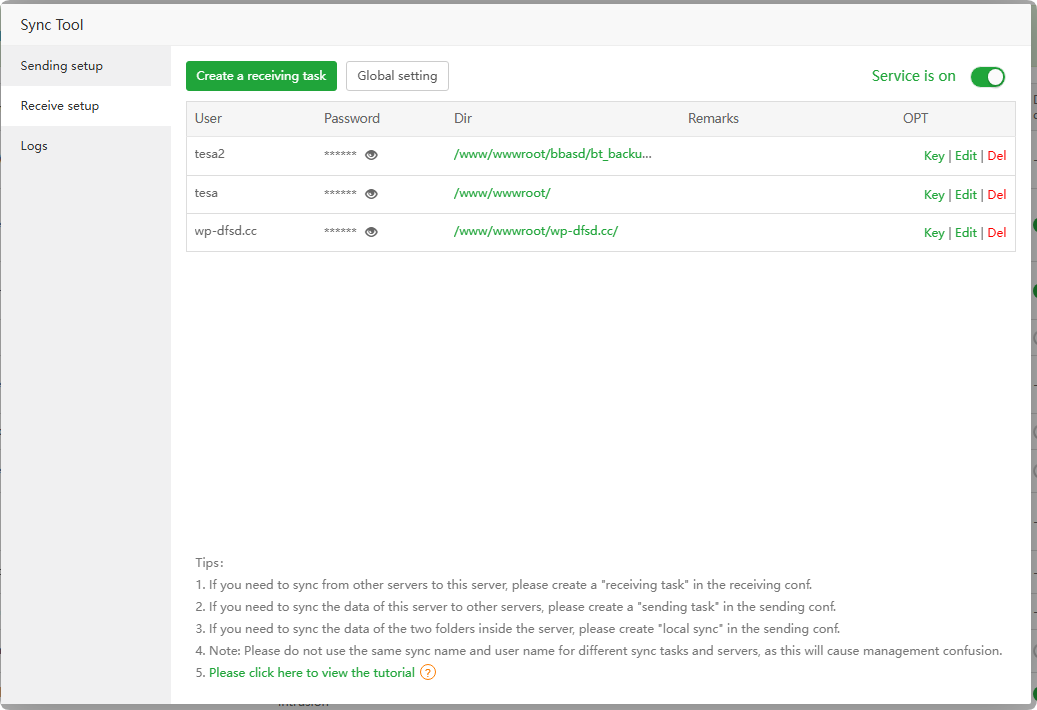View Key for tesa2 task
The height and width of the screenshot is (710, 1037).
coord(934,156)
